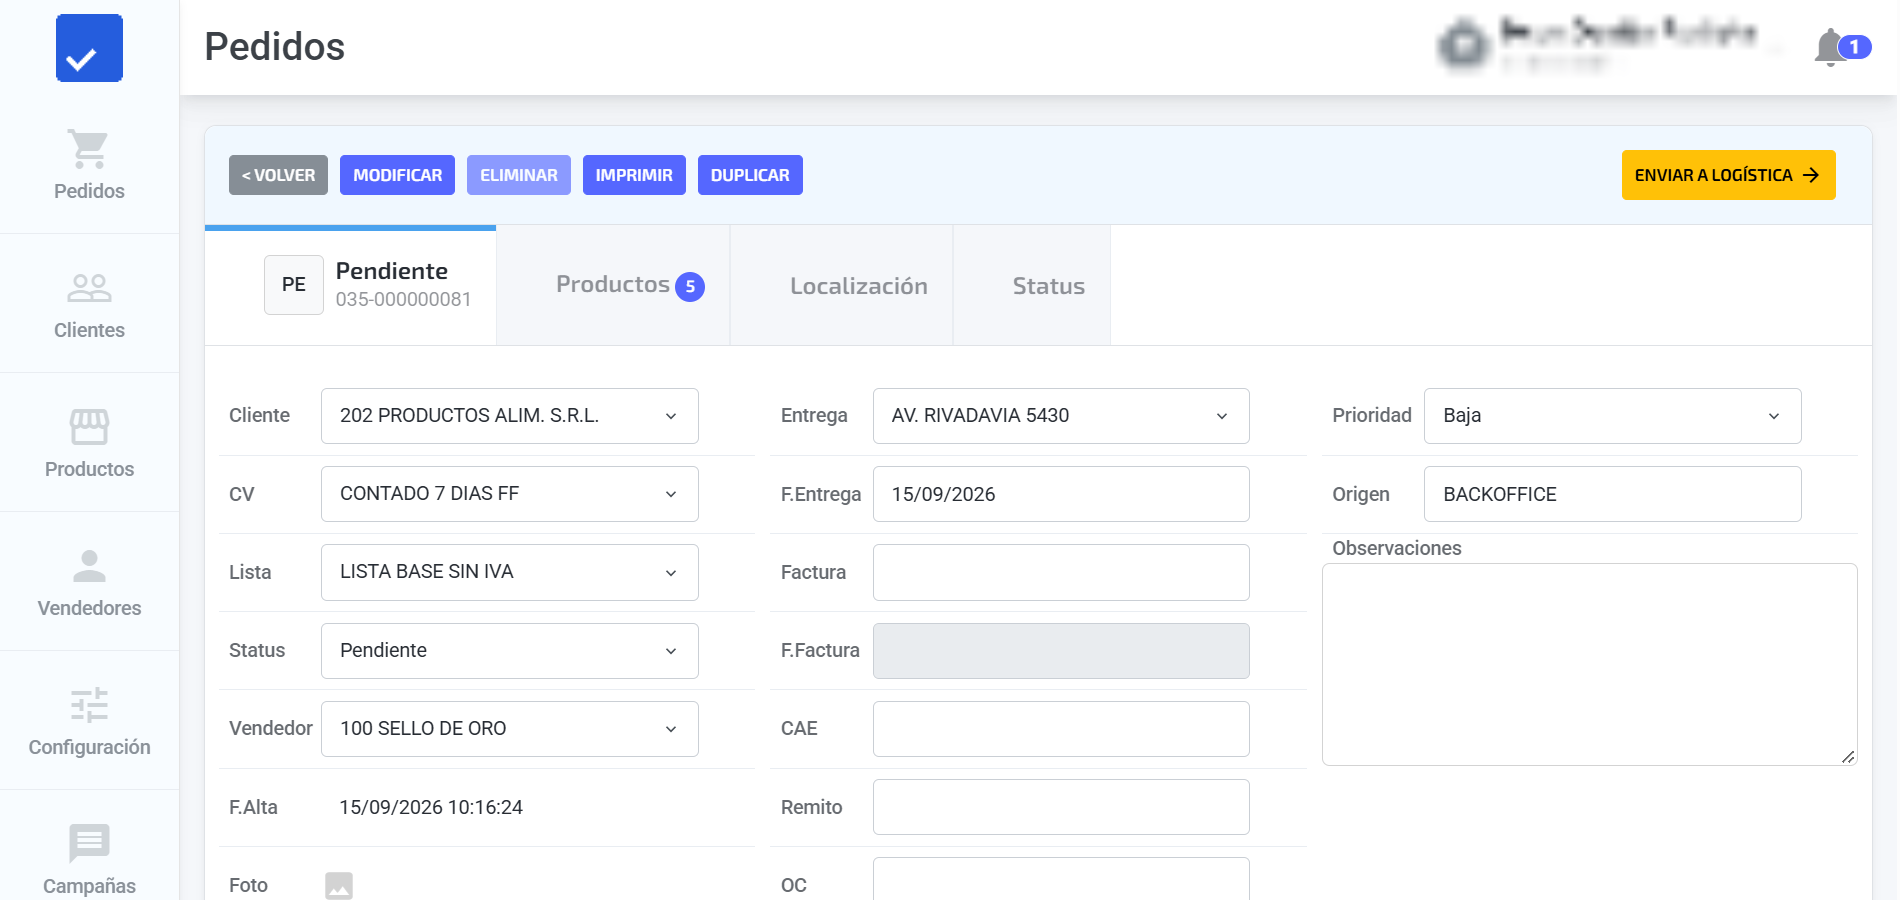Click the F.Entrega date field
Viewport: 1900px width, 900px height.
click(x=1061, y=494)
